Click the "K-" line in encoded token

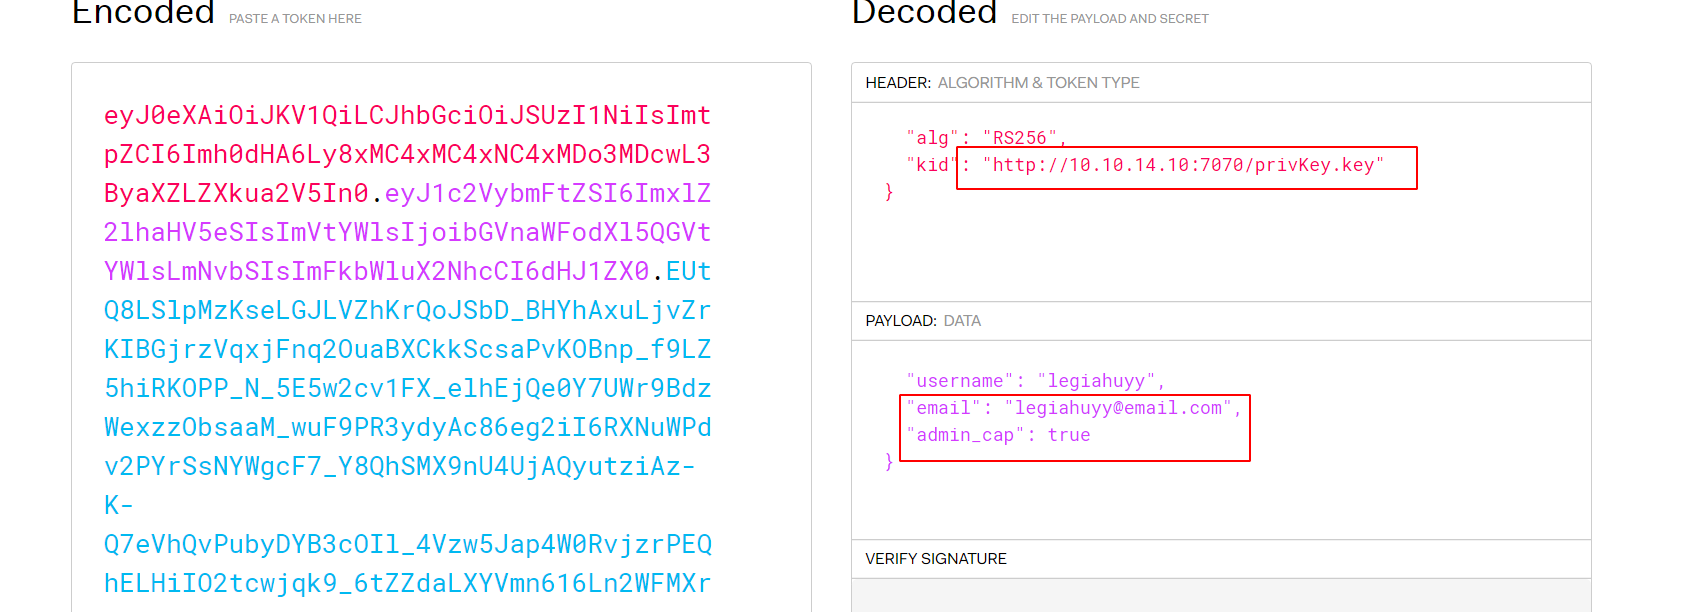118,505
